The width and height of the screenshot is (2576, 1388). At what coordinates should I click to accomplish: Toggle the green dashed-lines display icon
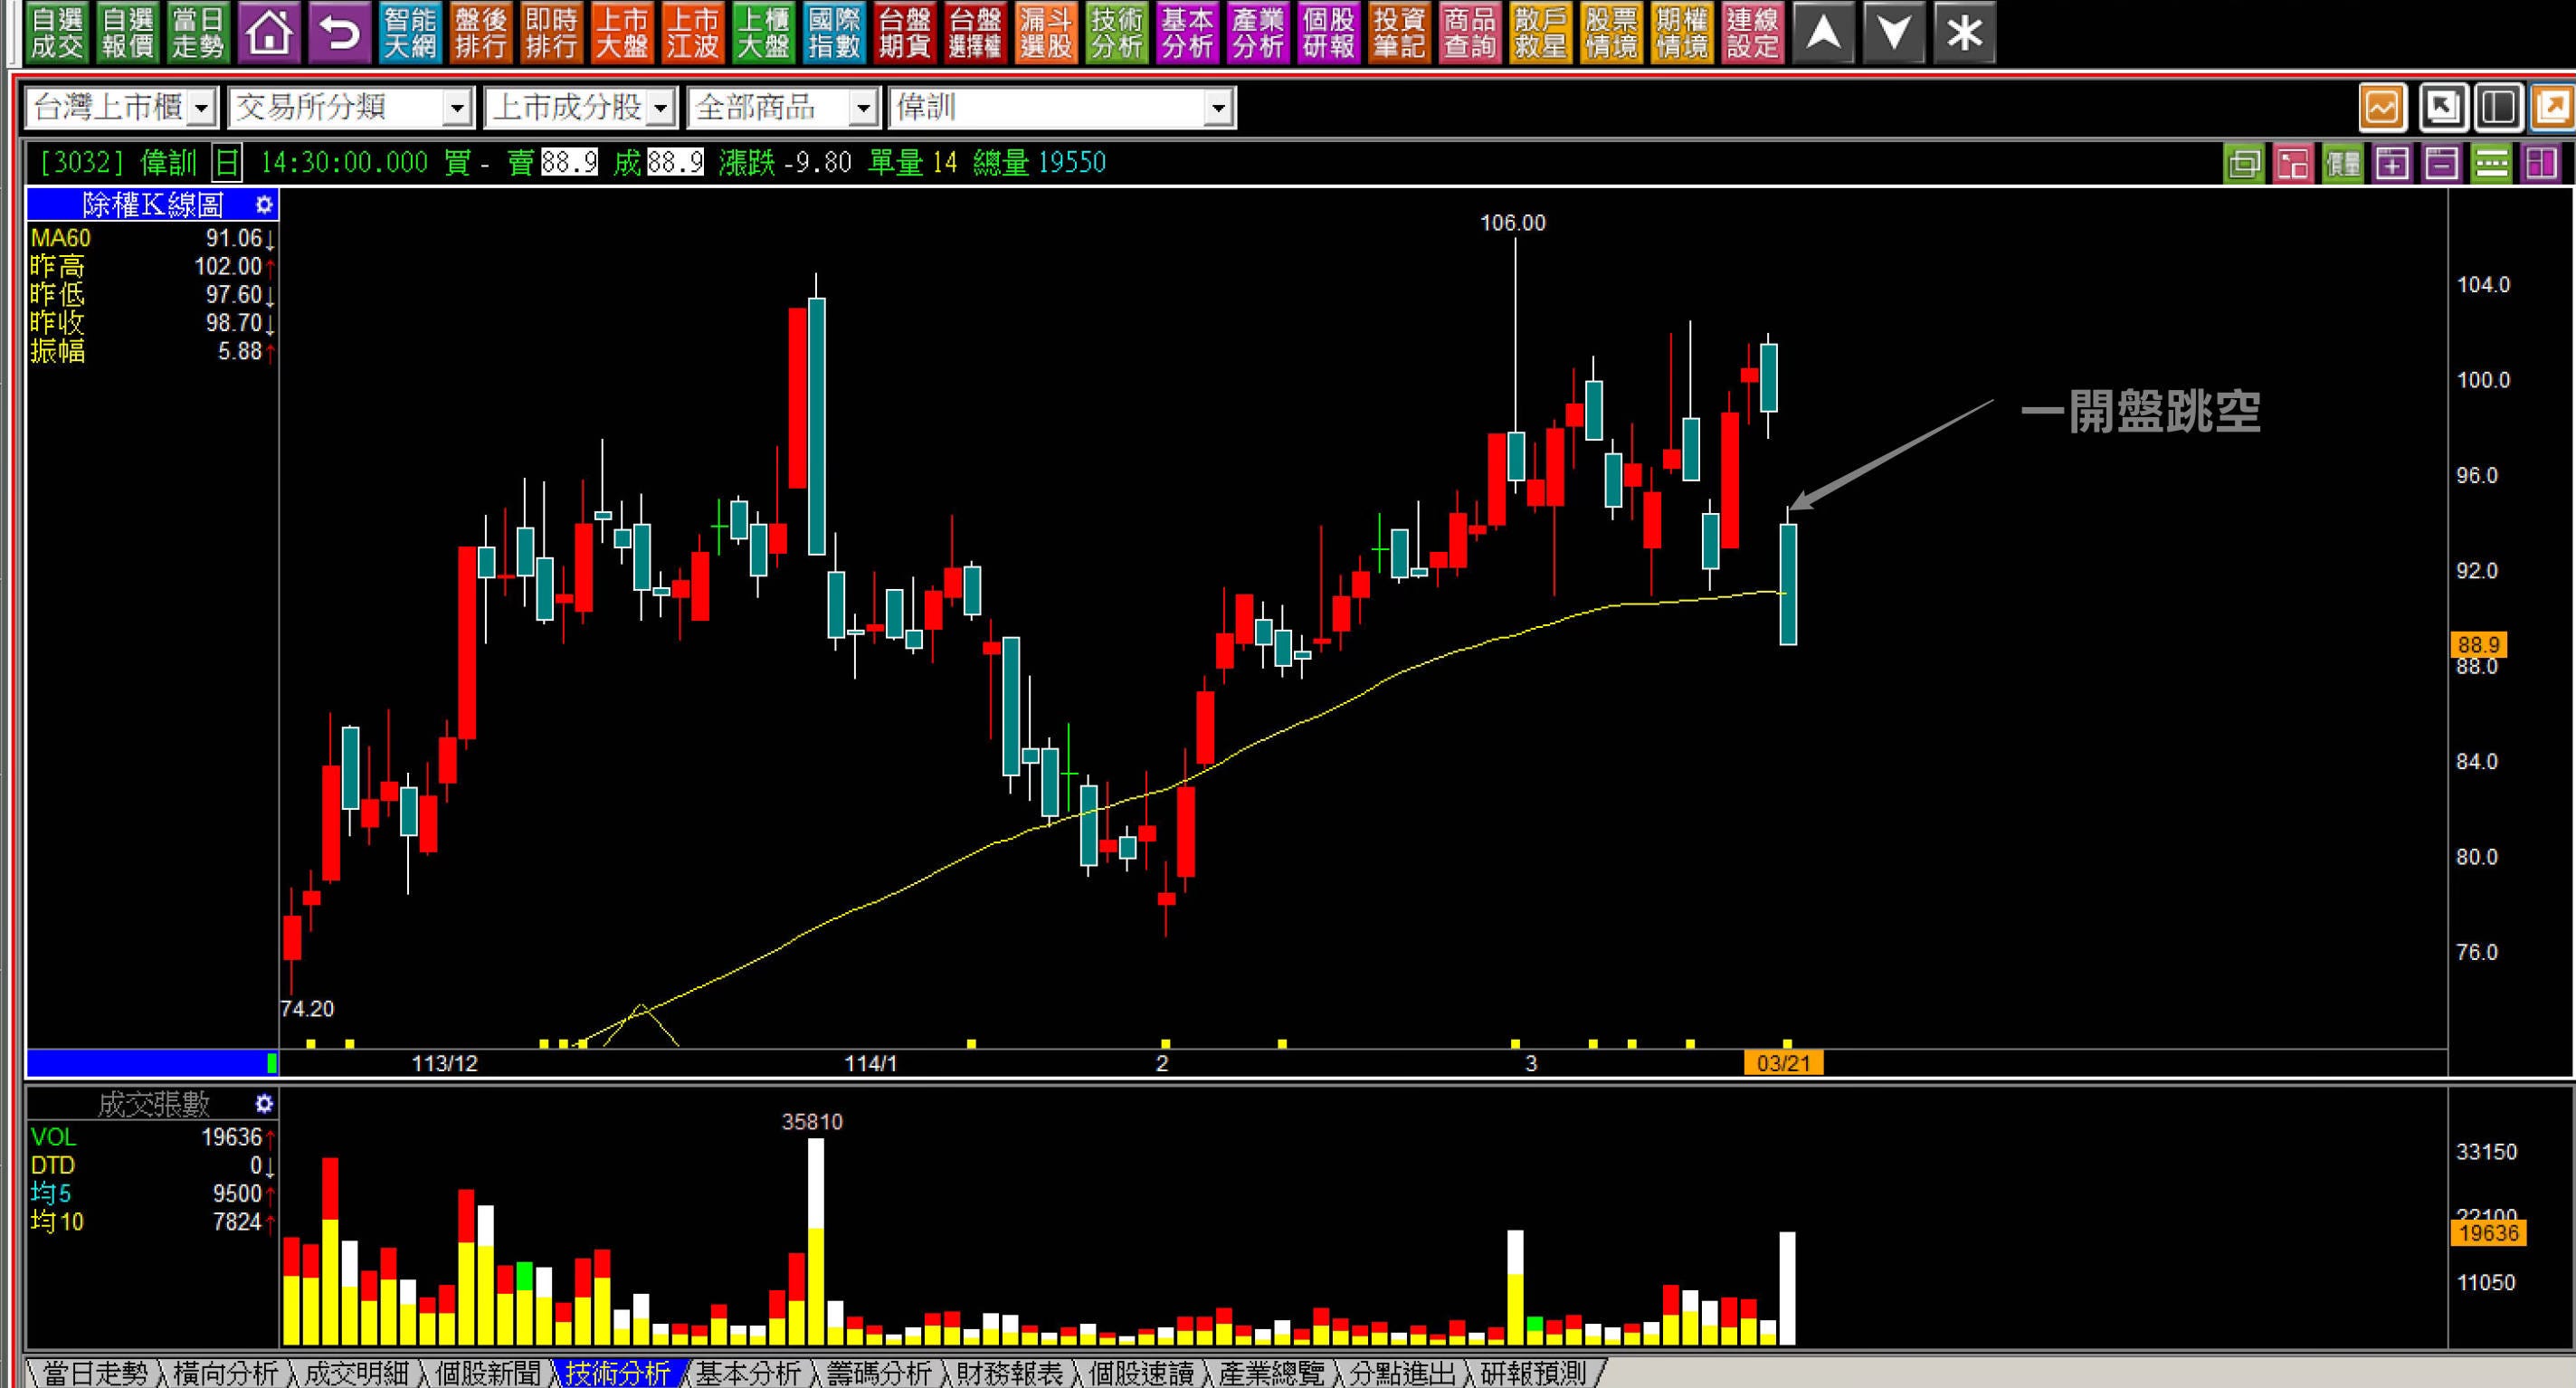point(2491,163)
